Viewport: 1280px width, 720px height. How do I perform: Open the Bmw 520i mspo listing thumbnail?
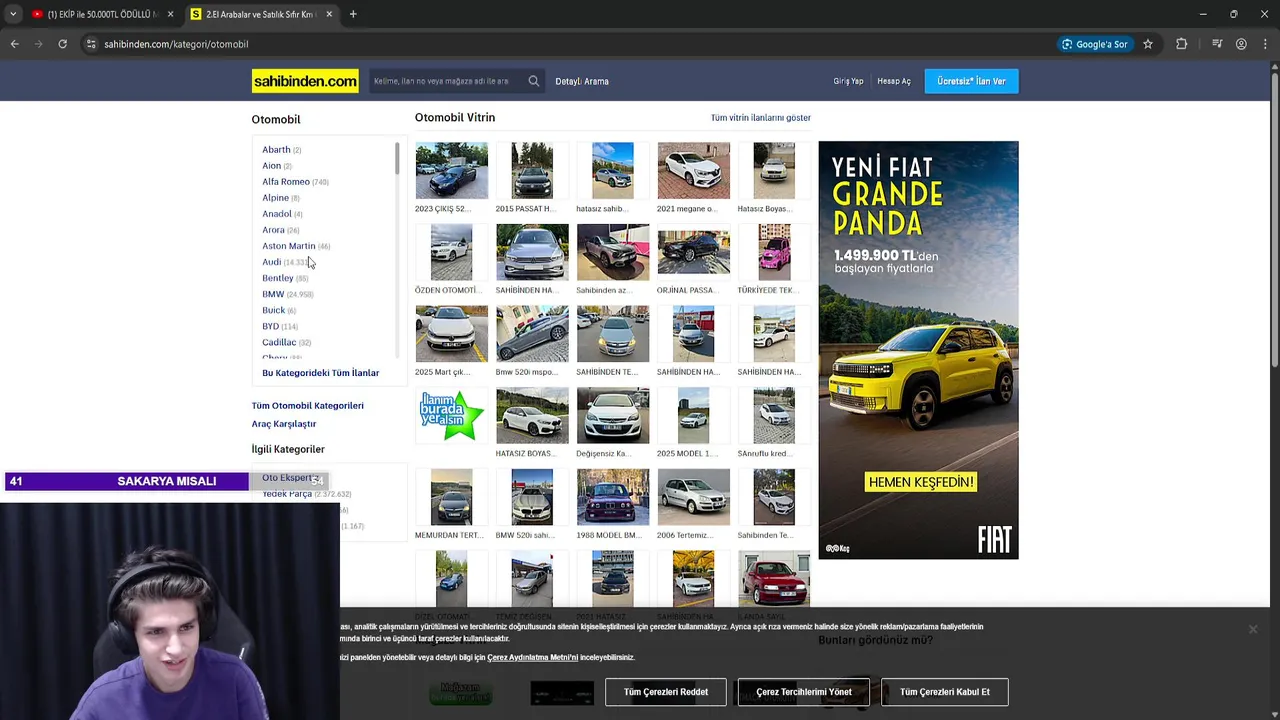(x=532, y=334)
